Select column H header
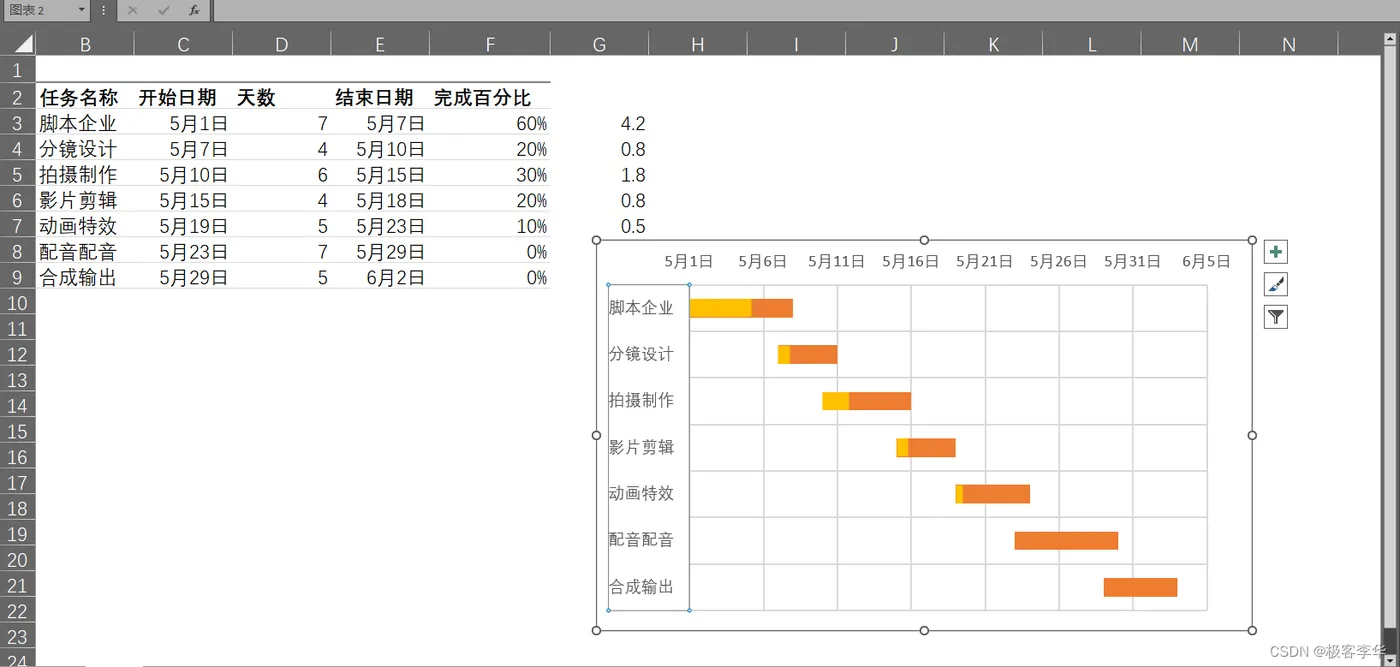This screenshot has height=667, width=1400. (x=697, y=44)
